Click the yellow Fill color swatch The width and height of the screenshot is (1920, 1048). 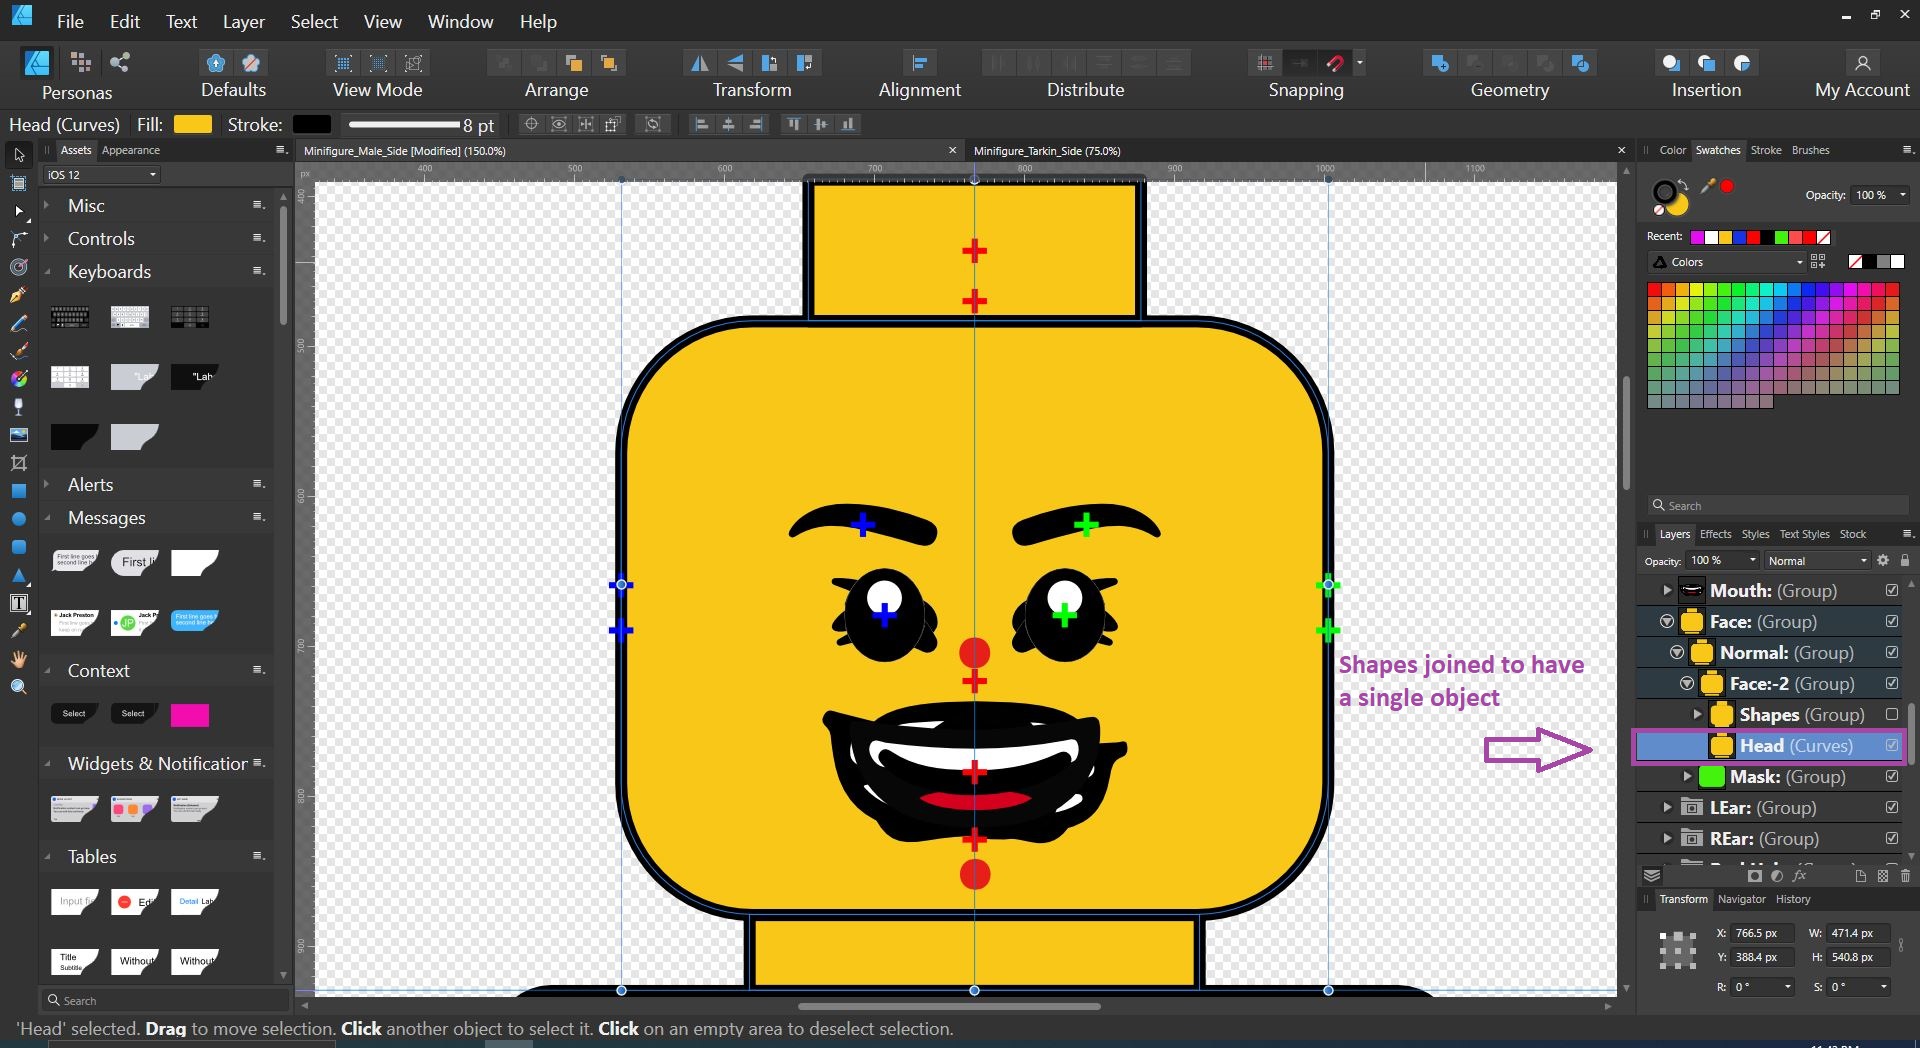tap(193, 125)
